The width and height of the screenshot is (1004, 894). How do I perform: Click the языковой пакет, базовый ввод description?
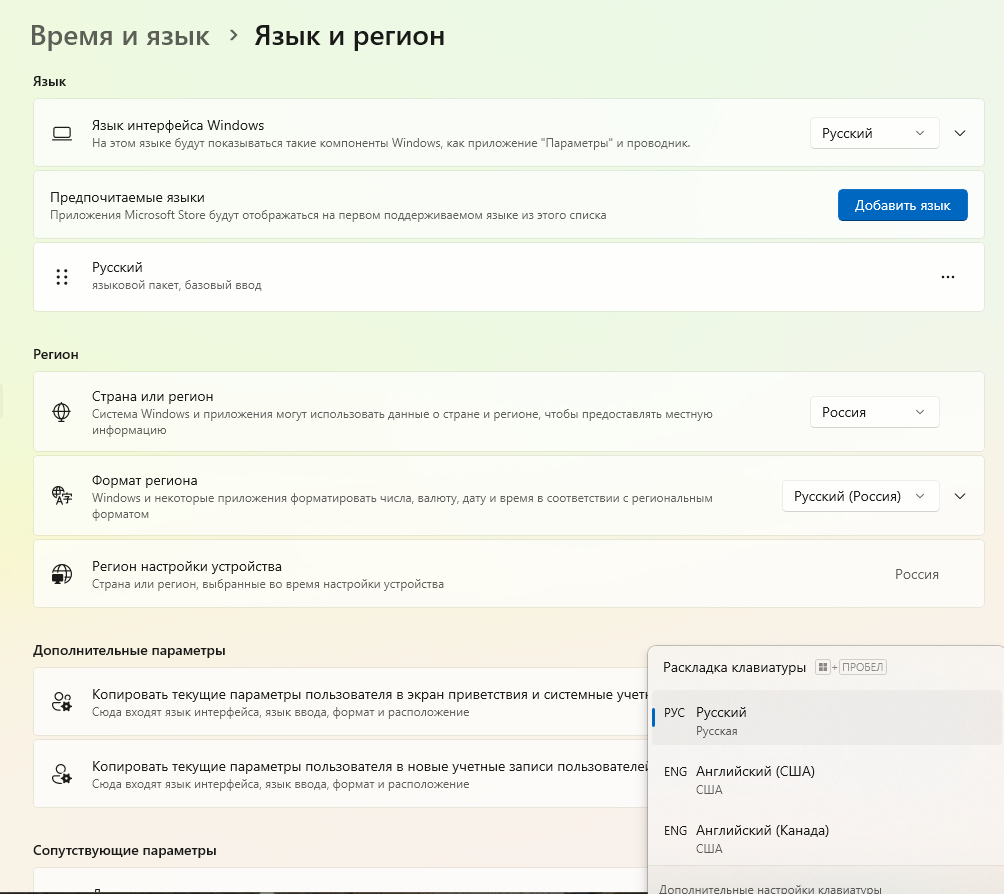click(177, 285)
